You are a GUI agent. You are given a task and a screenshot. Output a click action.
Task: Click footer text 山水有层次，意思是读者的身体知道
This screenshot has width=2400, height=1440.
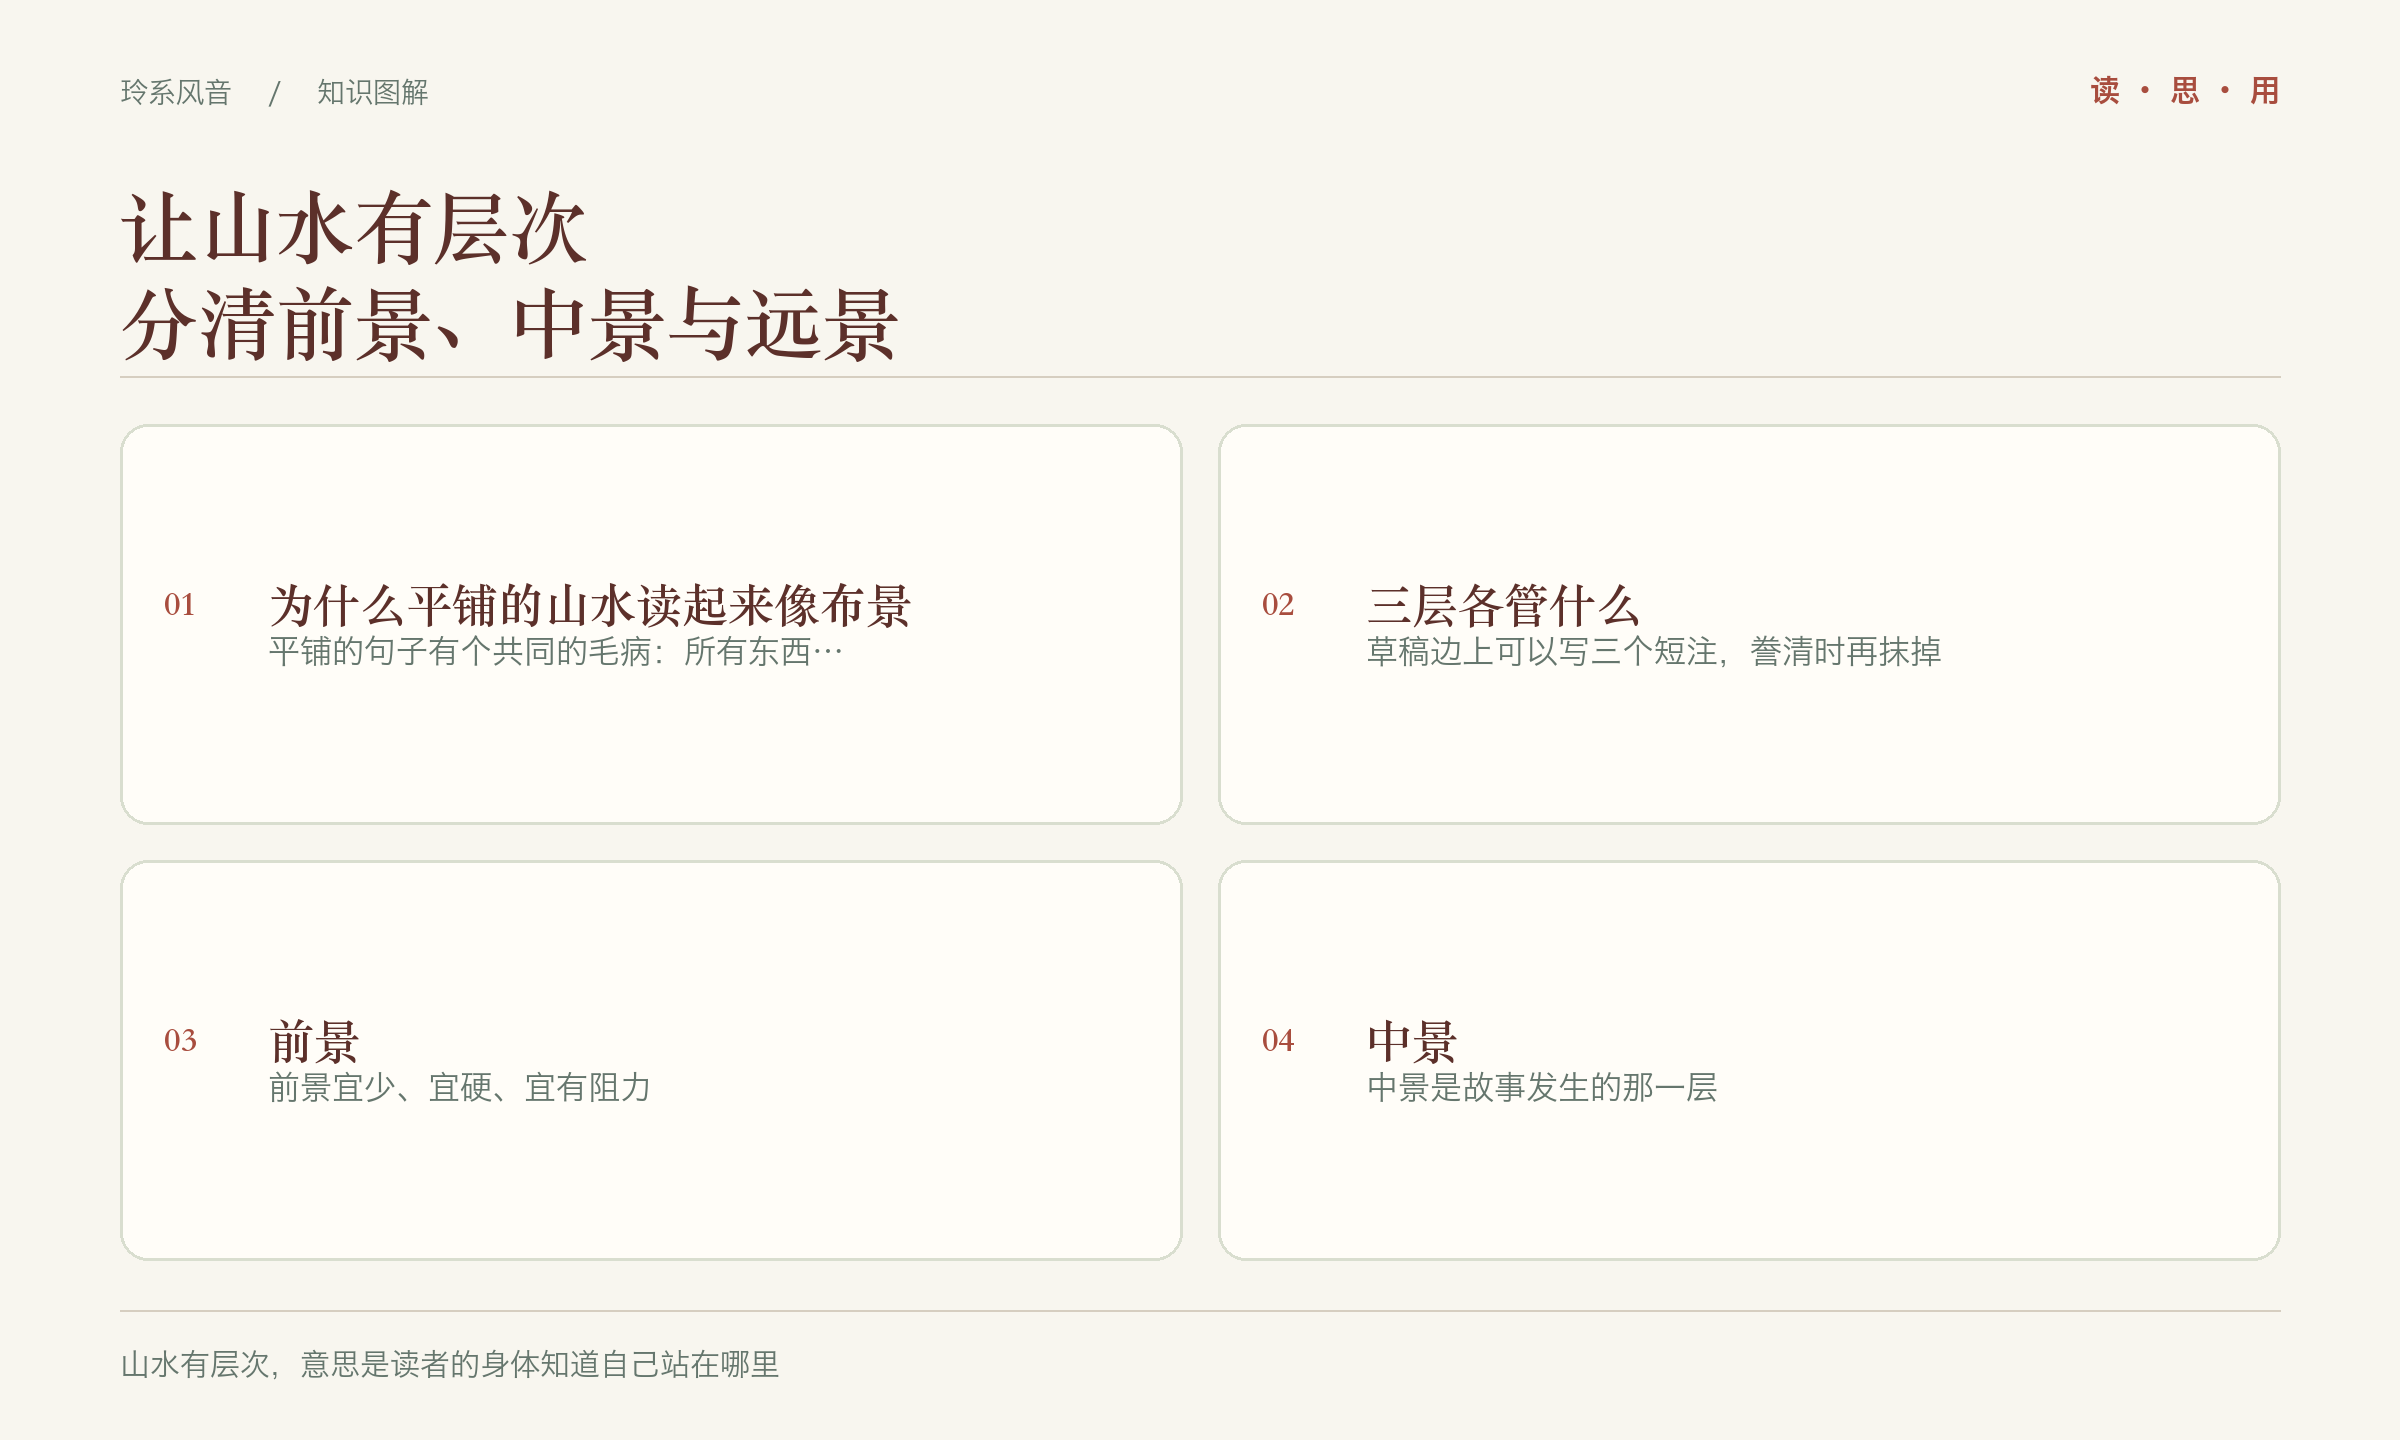click(x=450, y=1364)
